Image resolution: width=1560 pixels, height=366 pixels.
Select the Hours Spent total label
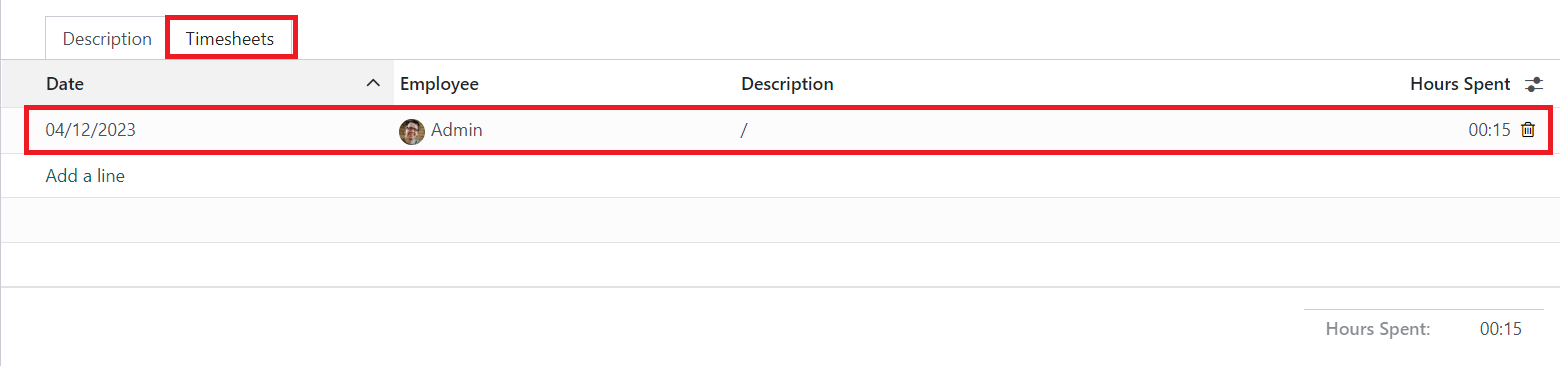click(x=1378, y=329)
